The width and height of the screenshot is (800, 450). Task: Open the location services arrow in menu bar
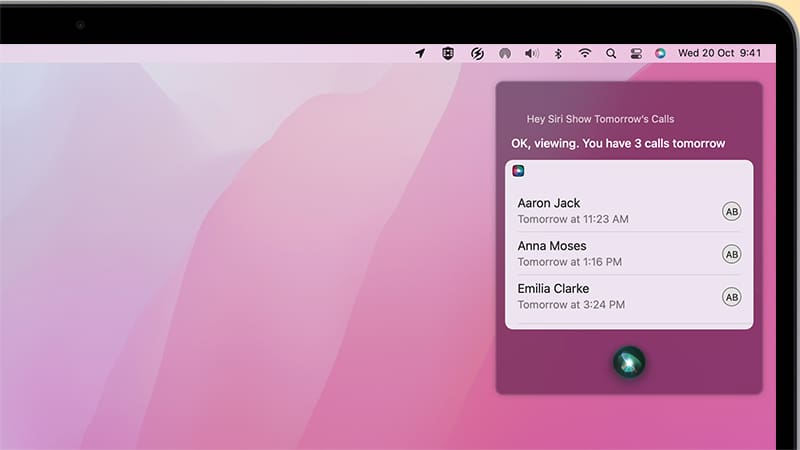(420, 53)
